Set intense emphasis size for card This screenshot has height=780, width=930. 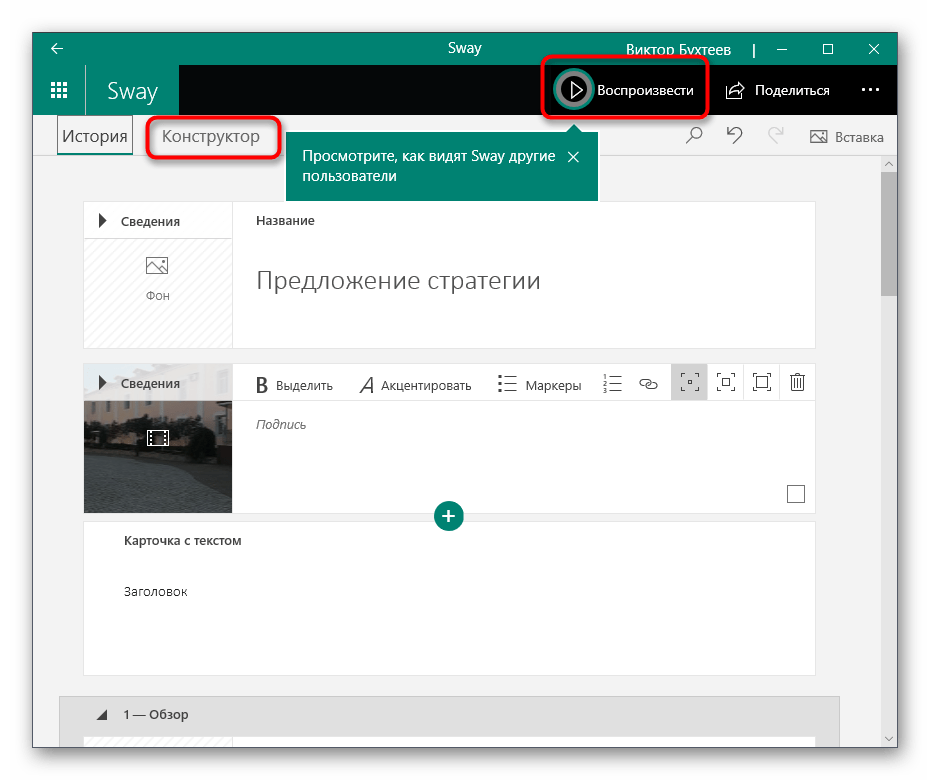click(762, 383)
